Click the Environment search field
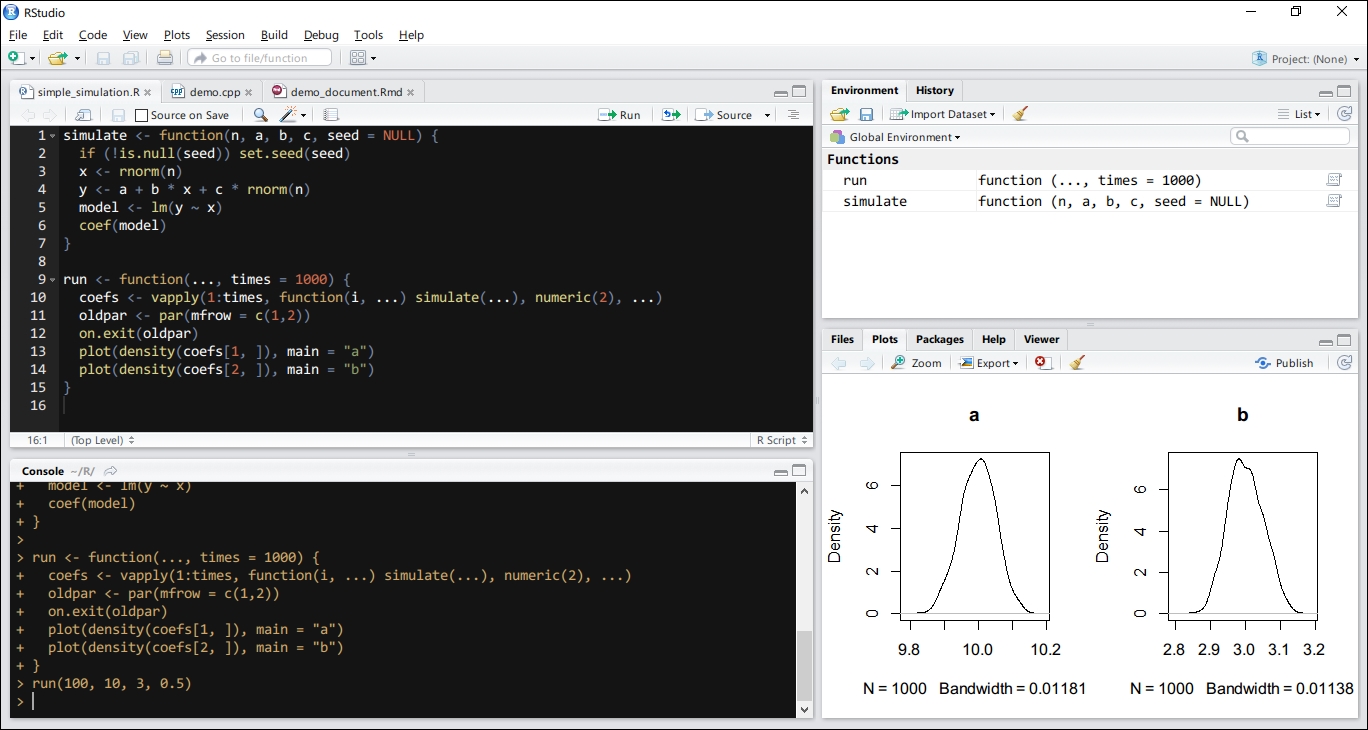 click(1290, 136)
